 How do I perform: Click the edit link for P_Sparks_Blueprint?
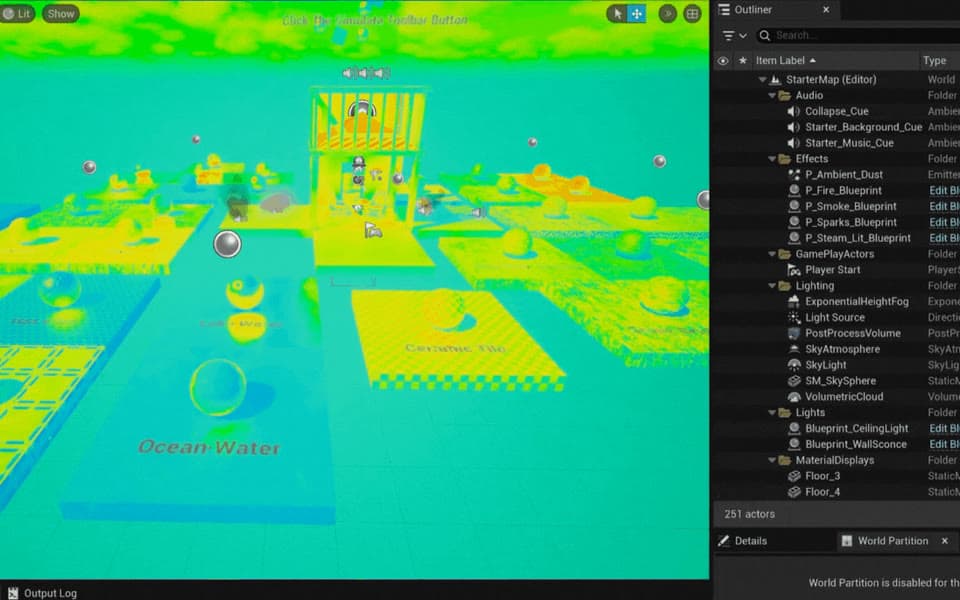coord(944,223)
